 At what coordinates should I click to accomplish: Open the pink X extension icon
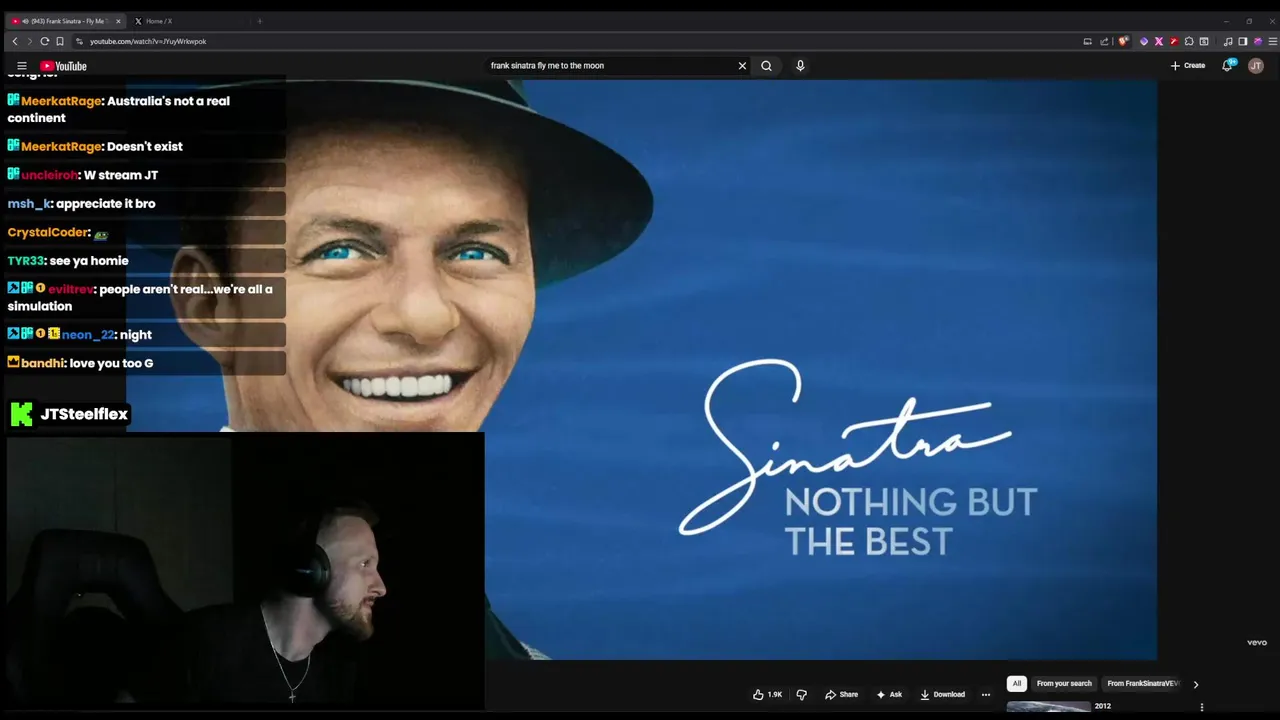(1159, 41)
